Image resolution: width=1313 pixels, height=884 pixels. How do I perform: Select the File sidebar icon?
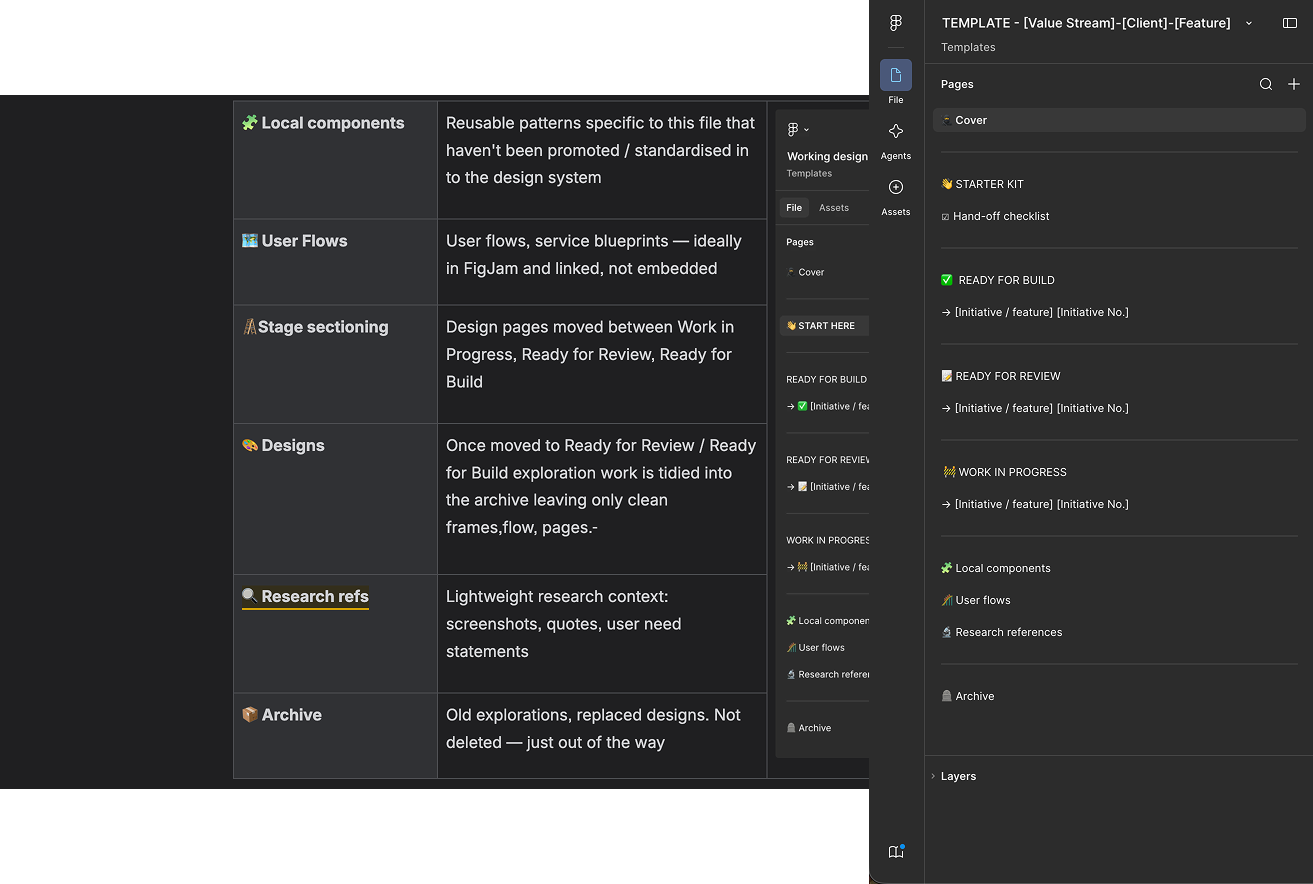tap(896, 75)
